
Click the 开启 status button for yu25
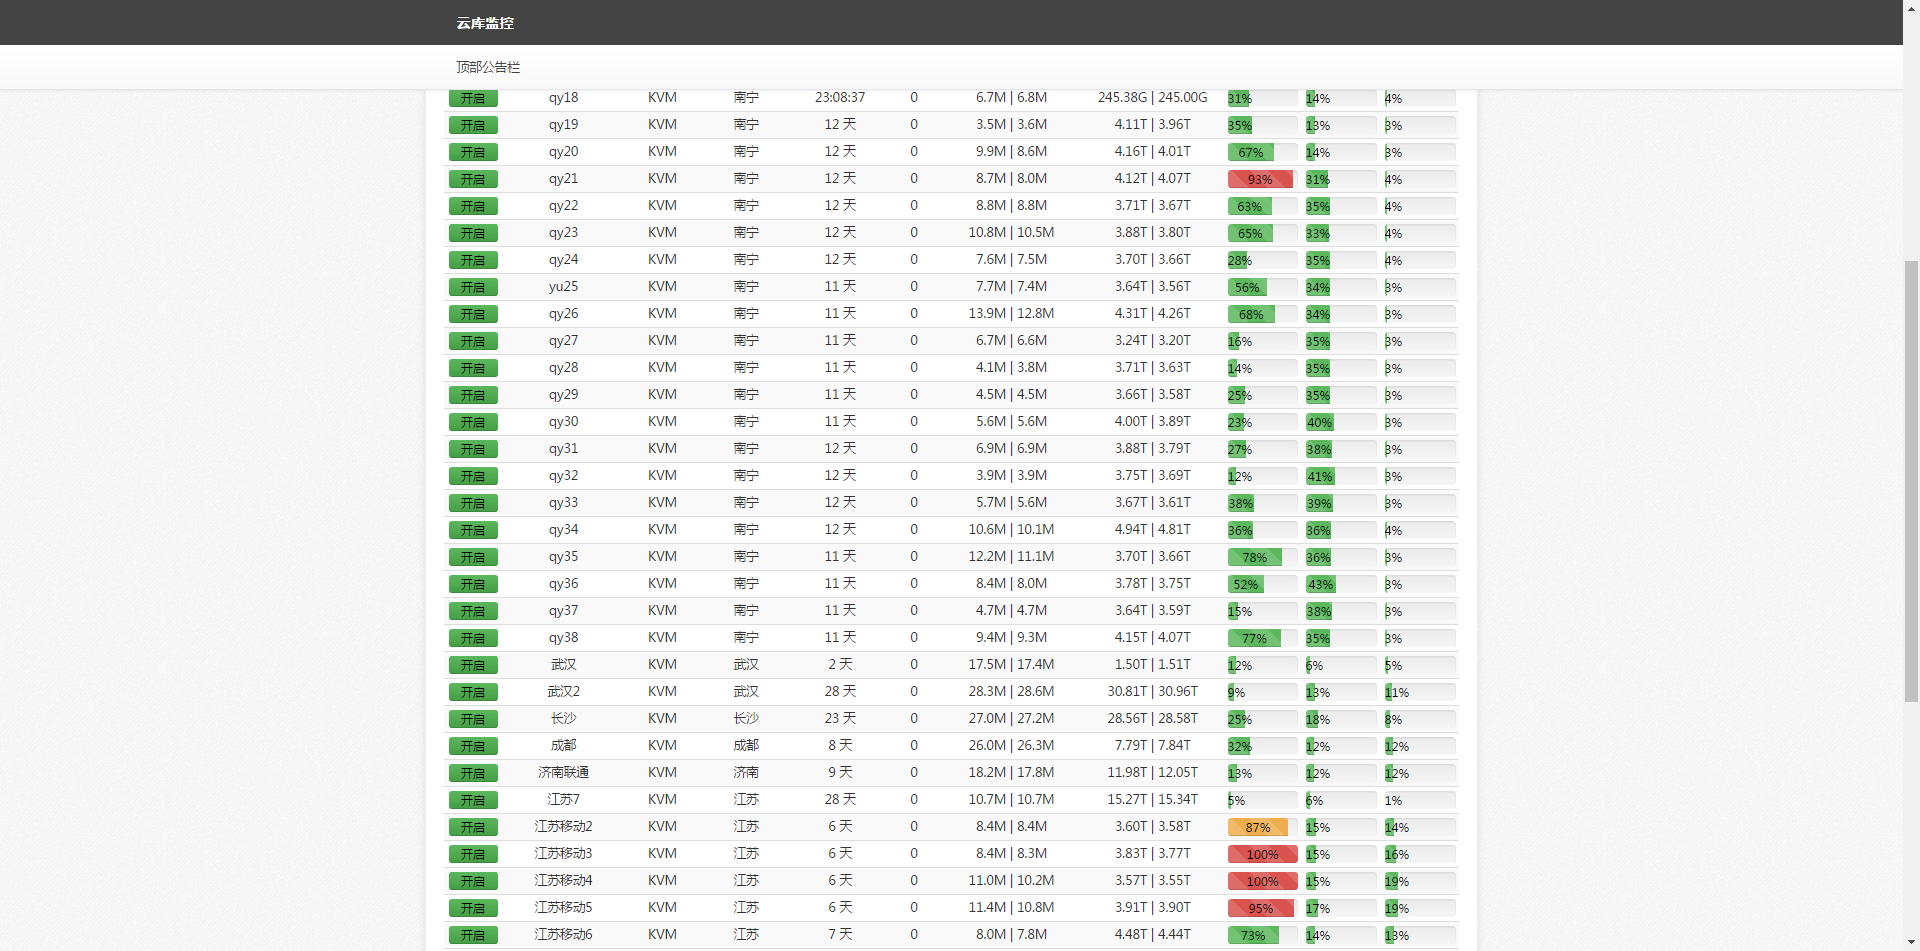click(x=473, y=287)
